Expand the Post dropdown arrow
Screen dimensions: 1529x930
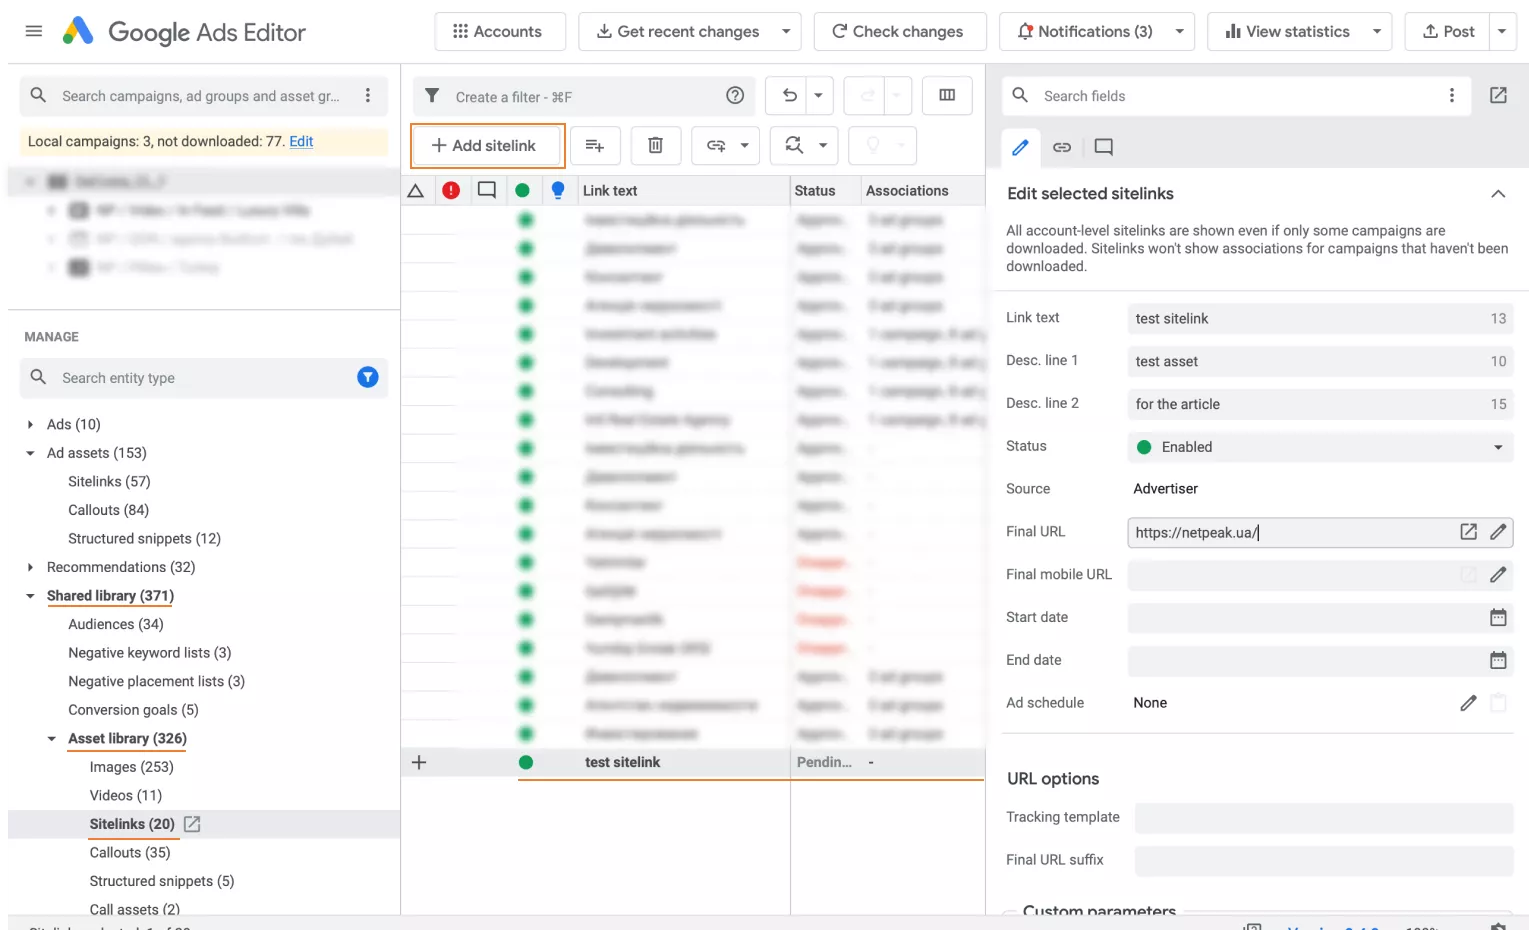pyautogui.click(x=1502, y=31)
